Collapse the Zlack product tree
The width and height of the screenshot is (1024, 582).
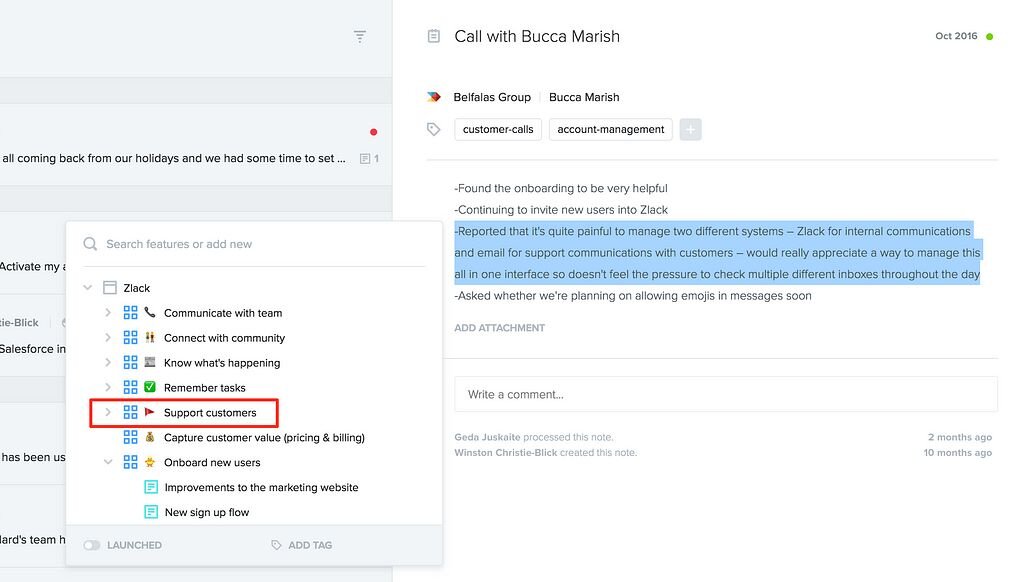click(x=90, y=287)
